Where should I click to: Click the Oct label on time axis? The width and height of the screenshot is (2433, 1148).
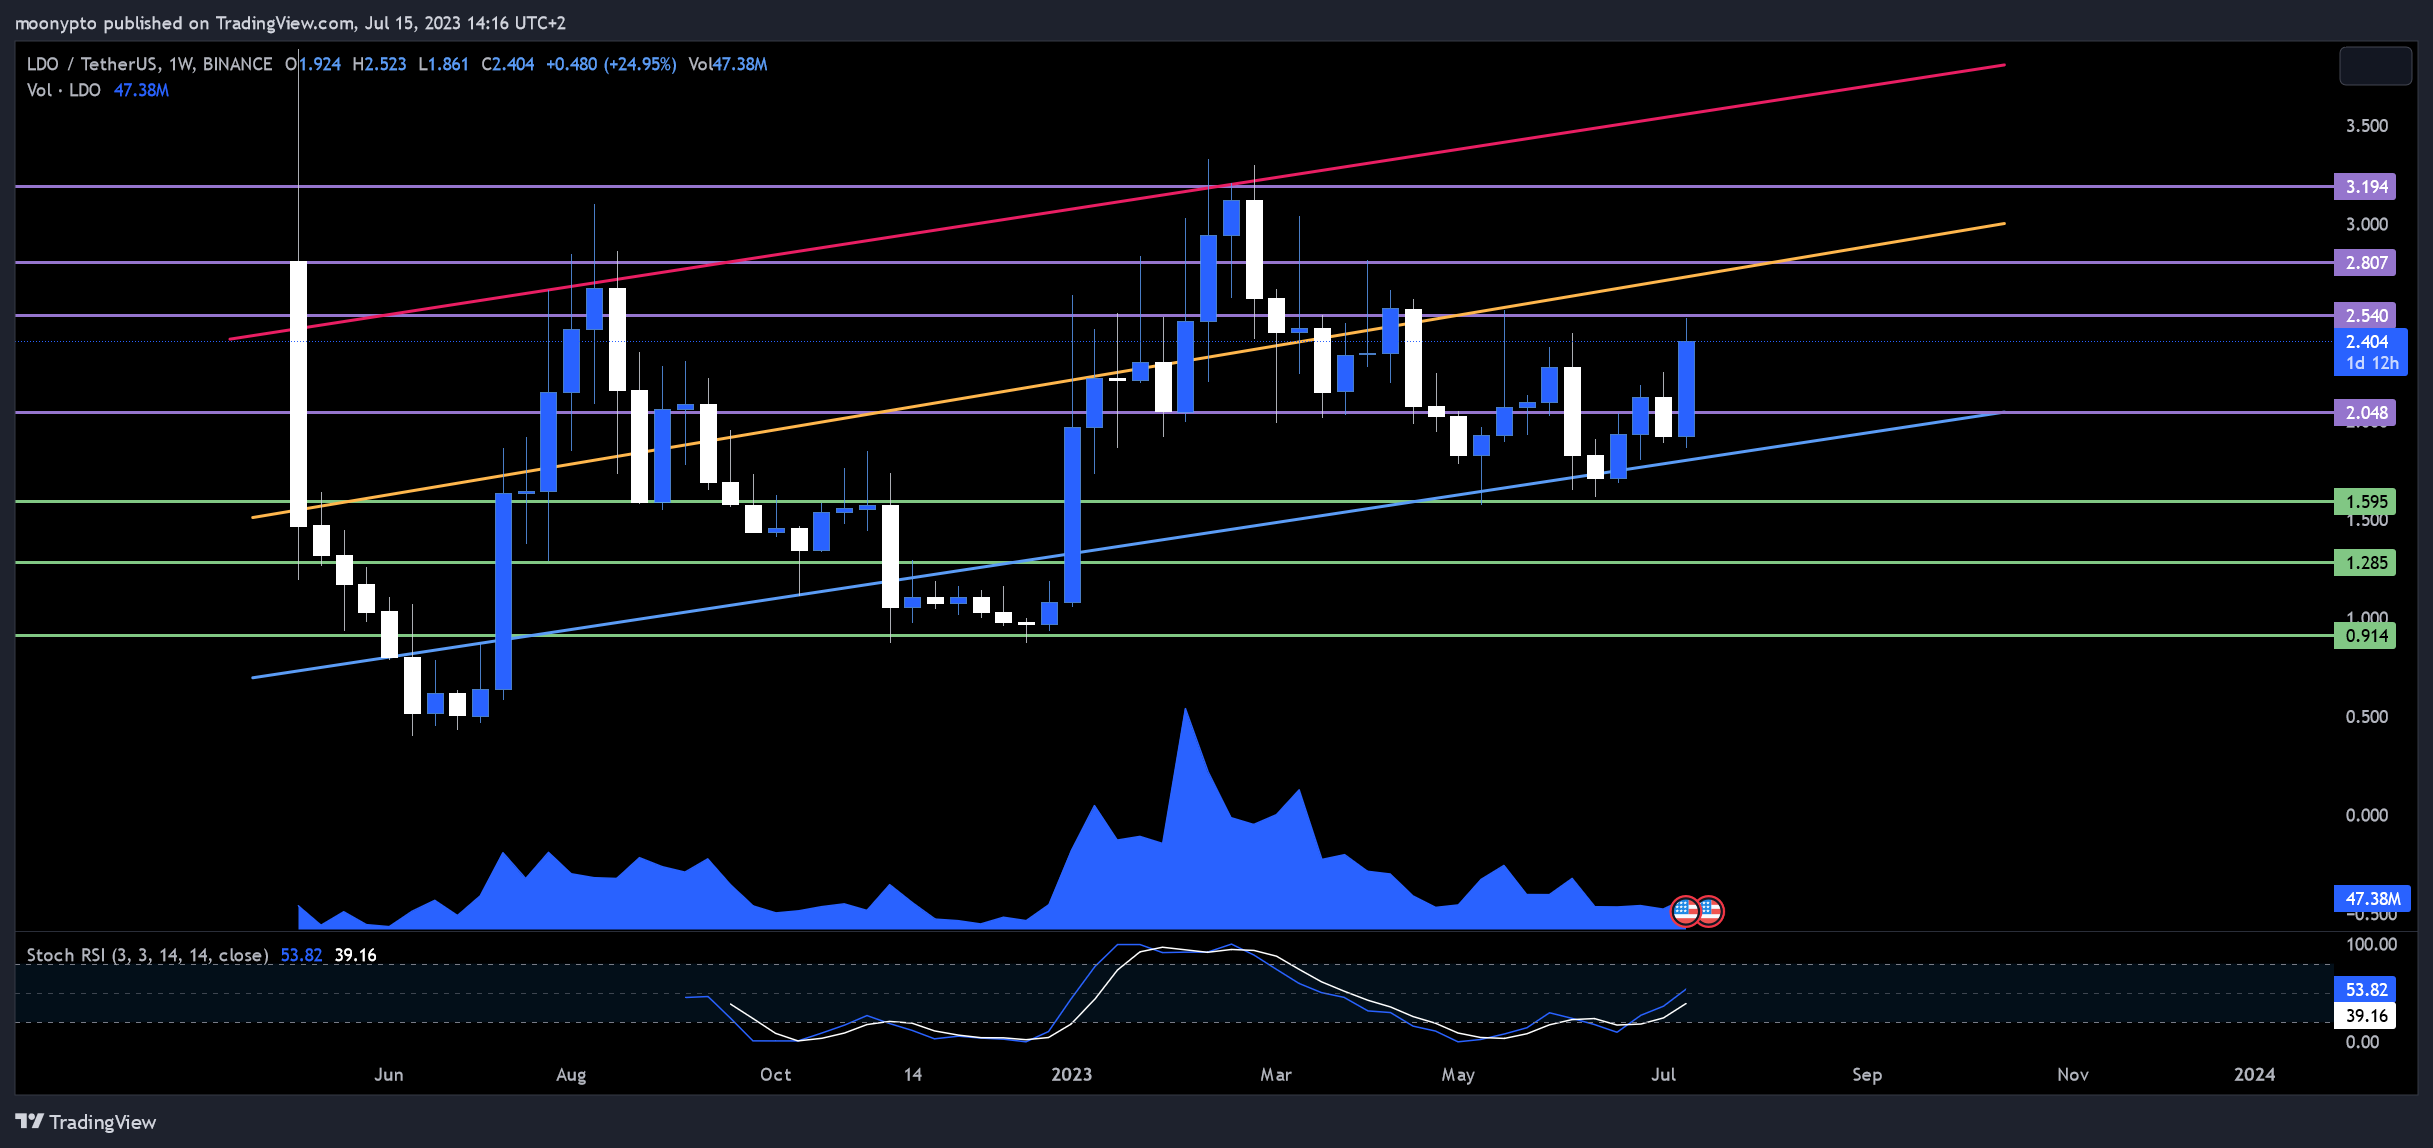click(775, 1074)
